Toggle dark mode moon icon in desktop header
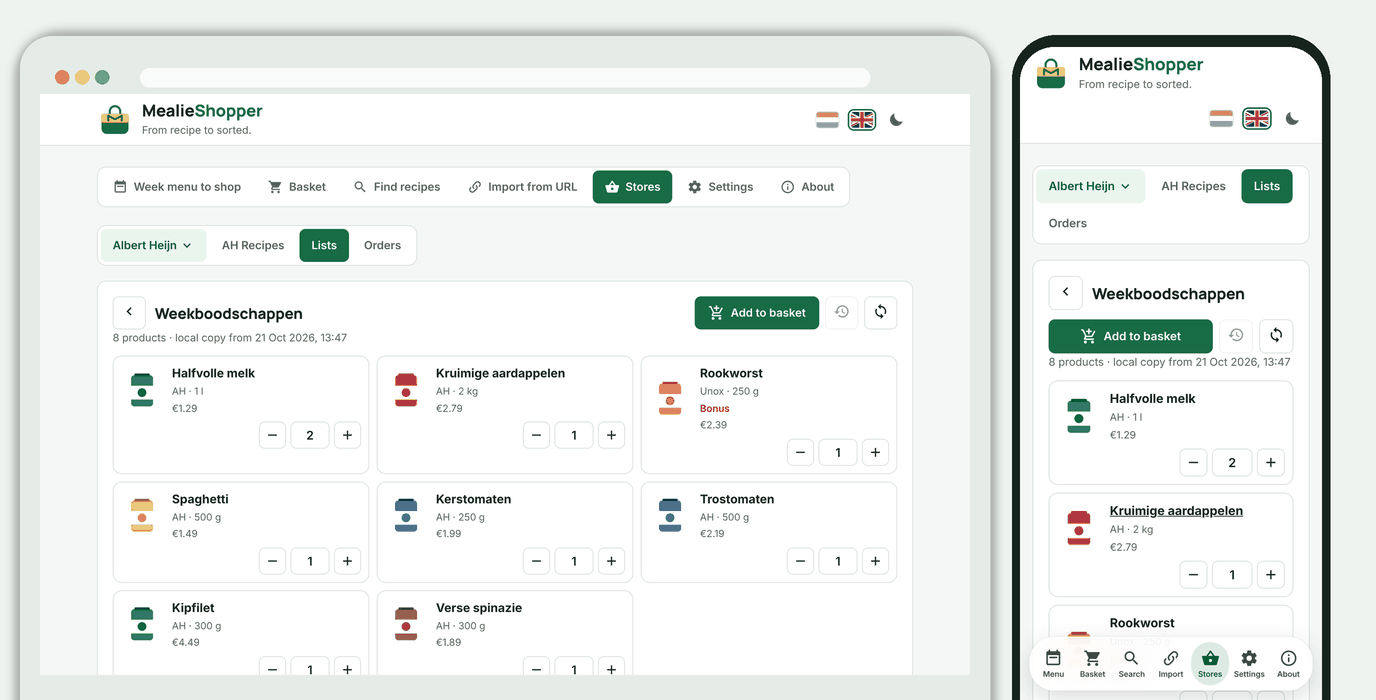 [896, 120]
